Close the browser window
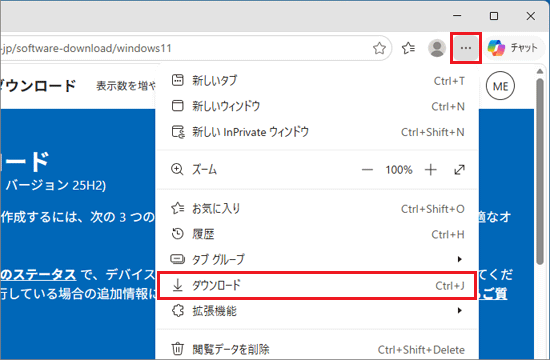This screenshot has height=360, width=550. coord(531,16)
